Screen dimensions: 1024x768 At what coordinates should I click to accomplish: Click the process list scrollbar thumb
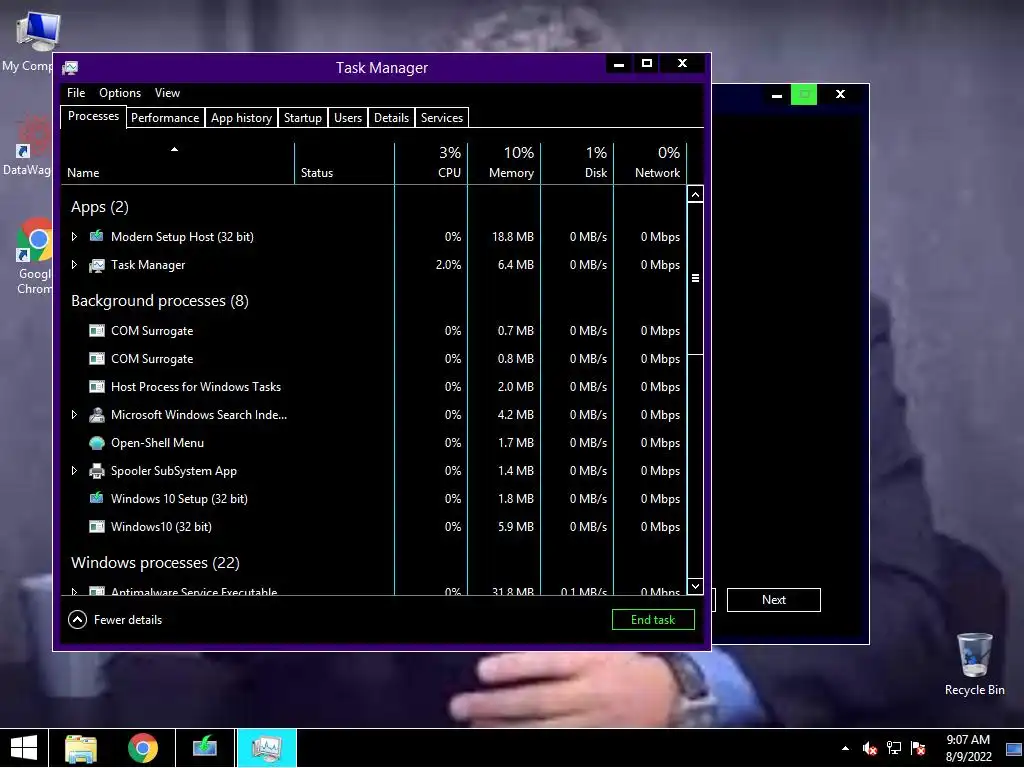pyautogui.click(x=696, y=278)
